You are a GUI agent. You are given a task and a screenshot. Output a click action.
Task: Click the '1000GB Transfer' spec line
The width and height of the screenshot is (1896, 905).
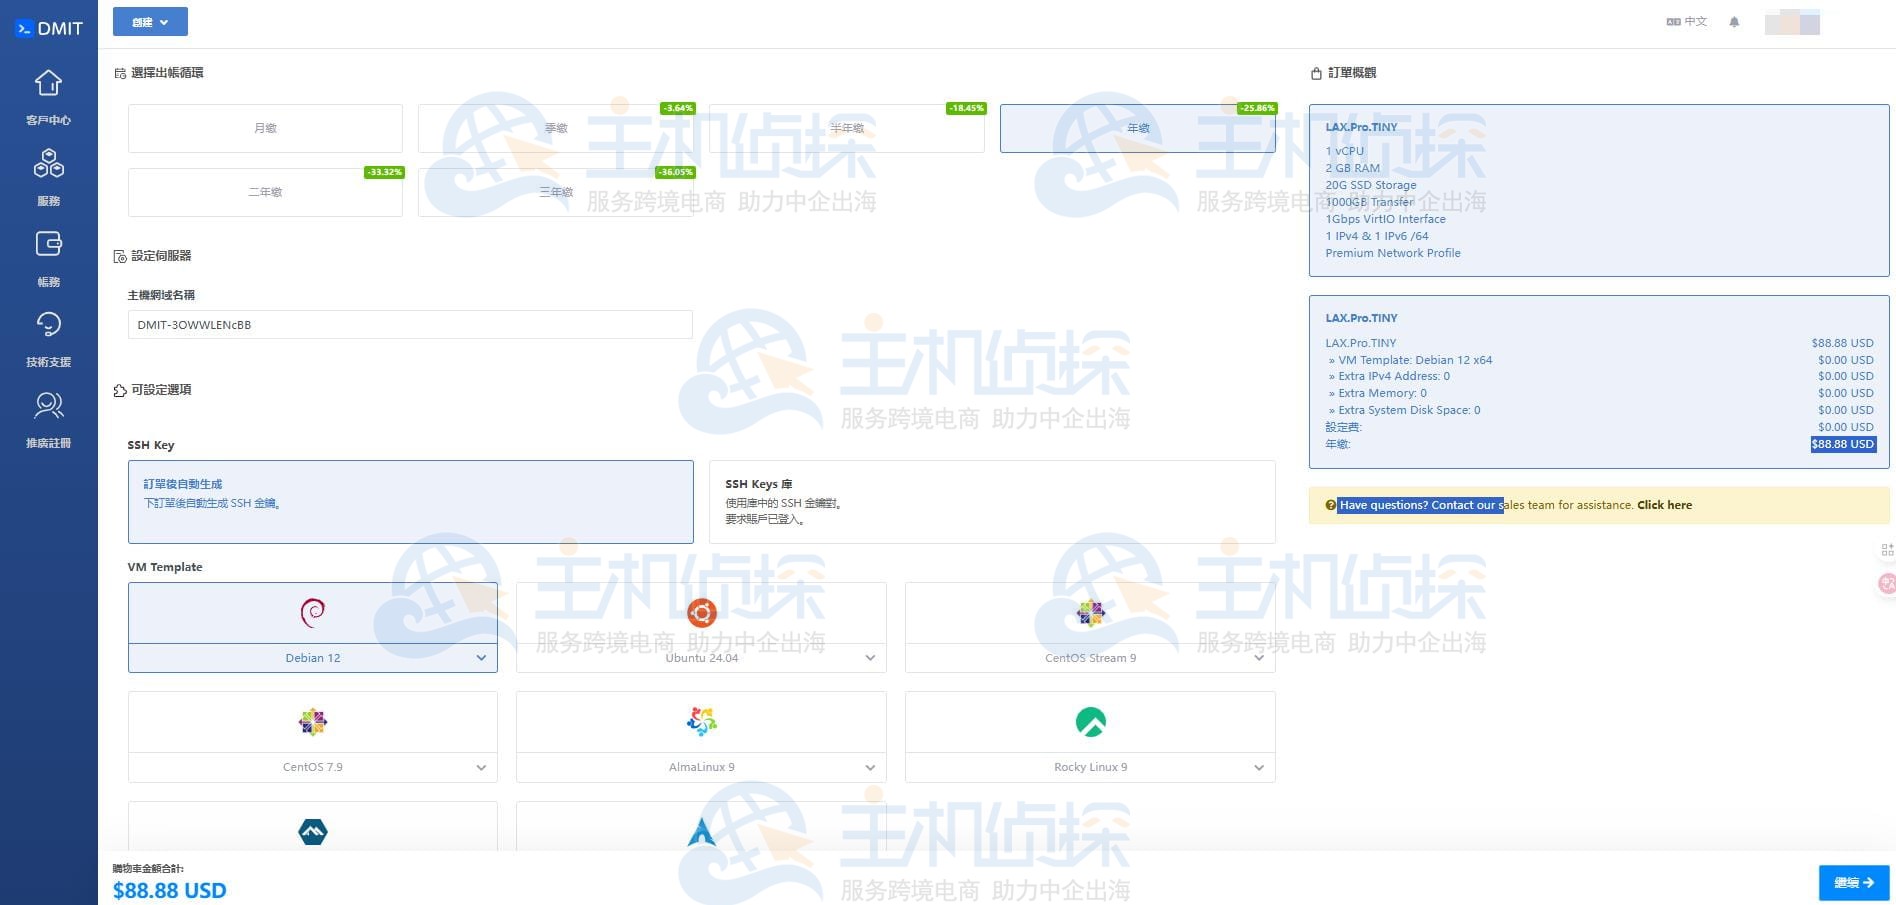point(1369,202)
